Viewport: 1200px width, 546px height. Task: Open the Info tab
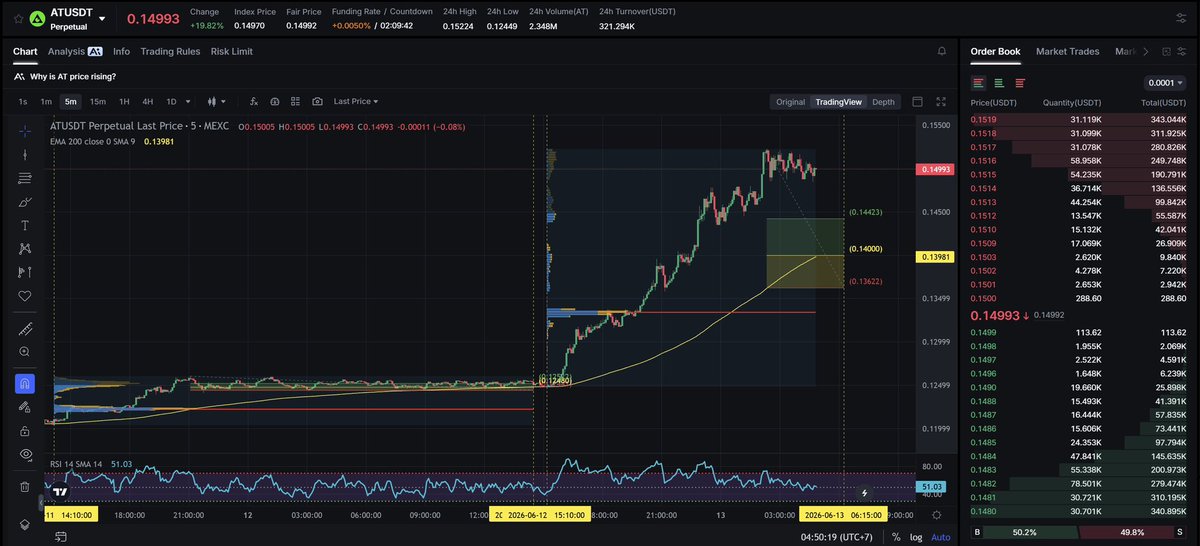tap(121, 51)
